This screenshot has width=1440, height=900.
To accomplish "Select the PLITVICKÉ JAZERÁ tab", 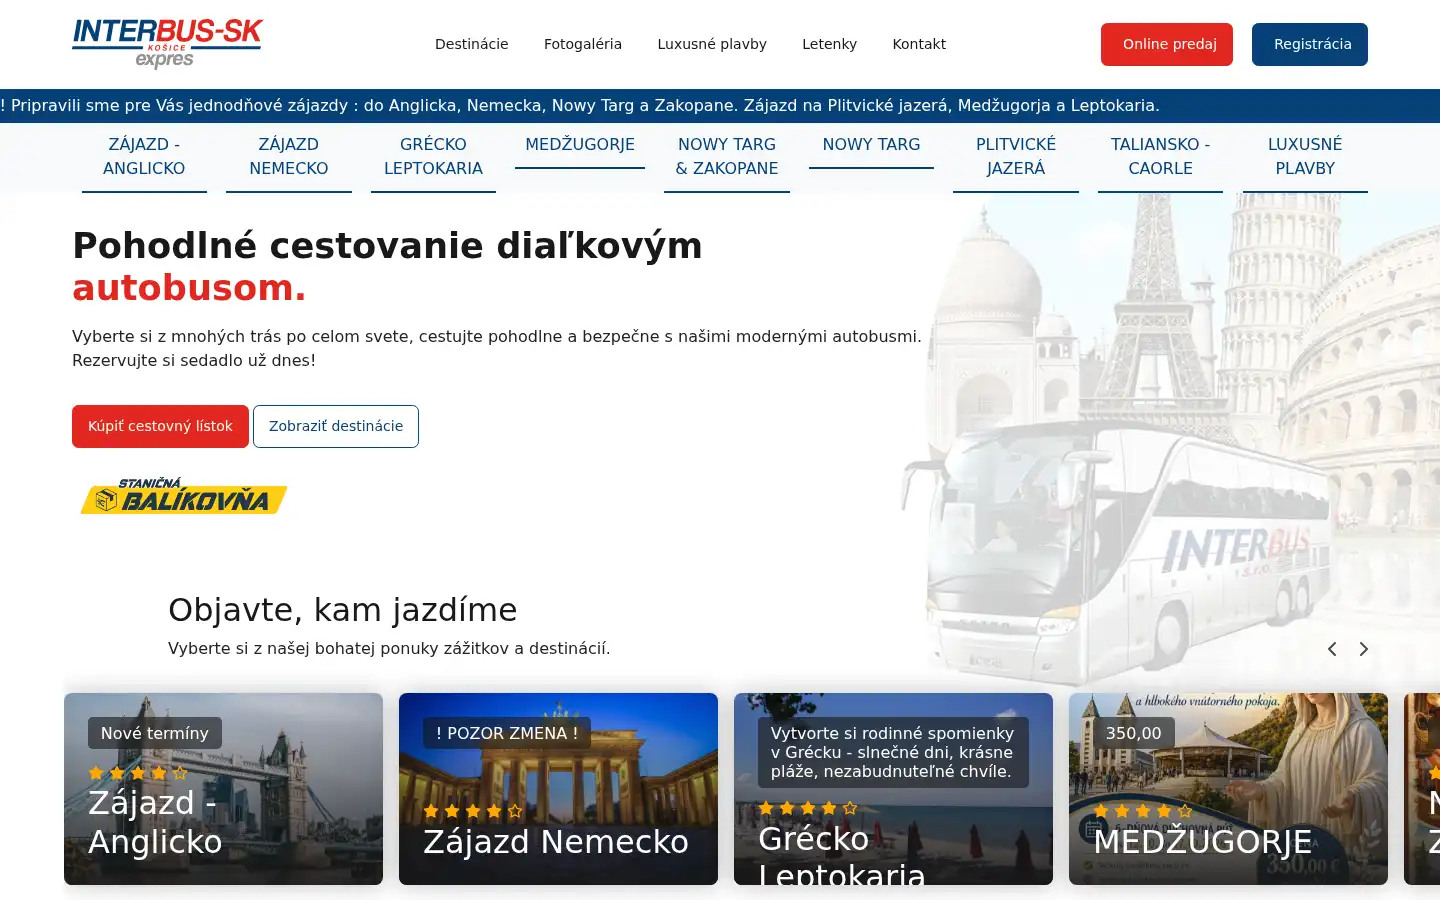I will click(x=1016, y=157).
